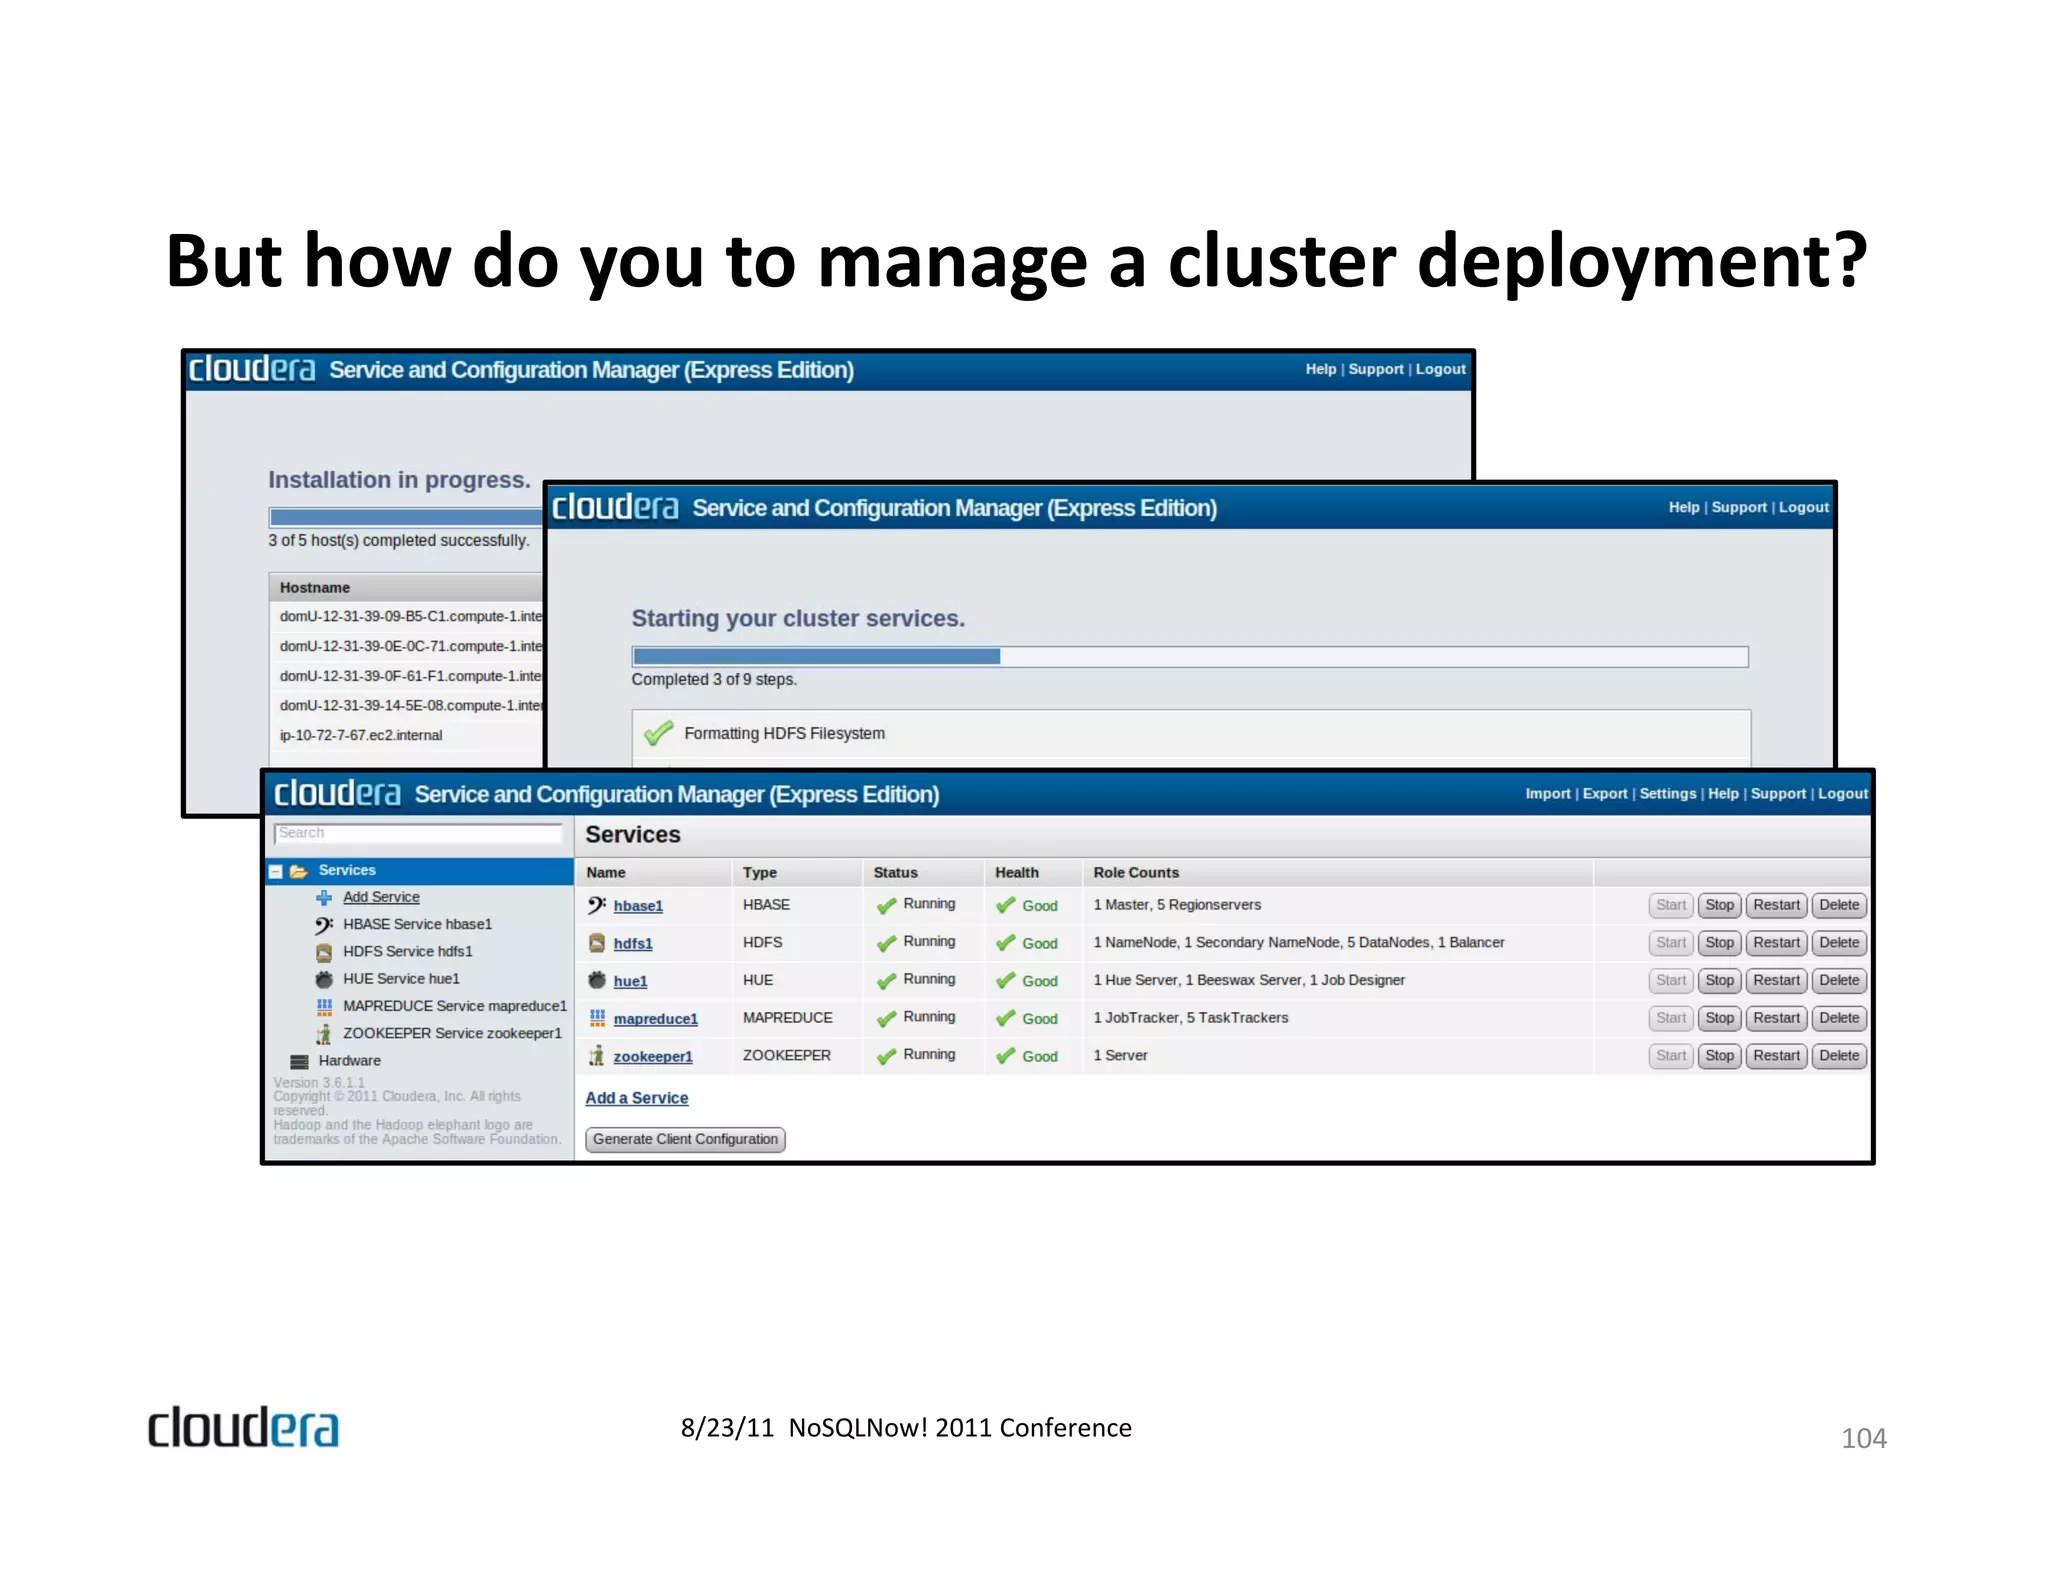Viewport: 2048px width, 1582px height.
Task: Click the HUE Service hue1 sidebar icon
Action: (323, 979)
